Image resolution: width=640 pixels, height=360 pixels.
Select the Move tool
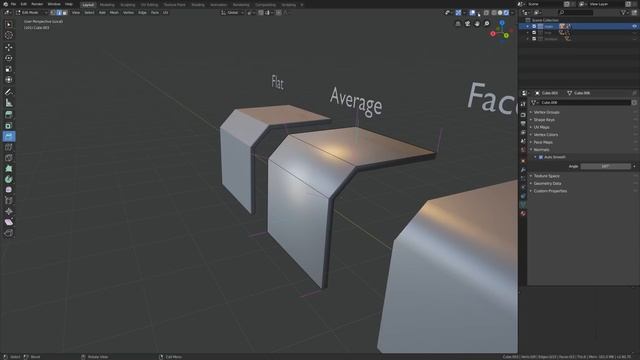click(x=9, y=47)
